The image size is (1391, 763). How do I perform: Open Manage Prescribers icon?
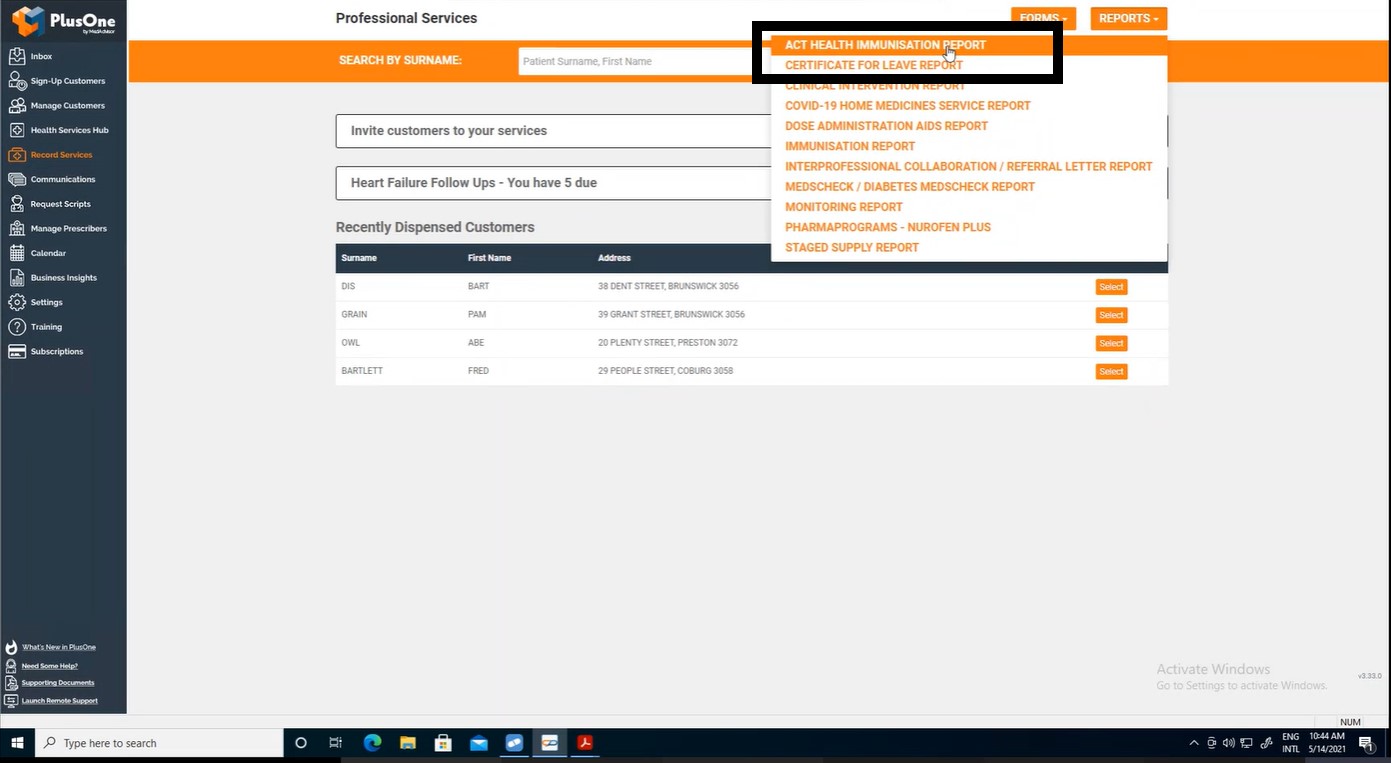click(x=16, y=228)
